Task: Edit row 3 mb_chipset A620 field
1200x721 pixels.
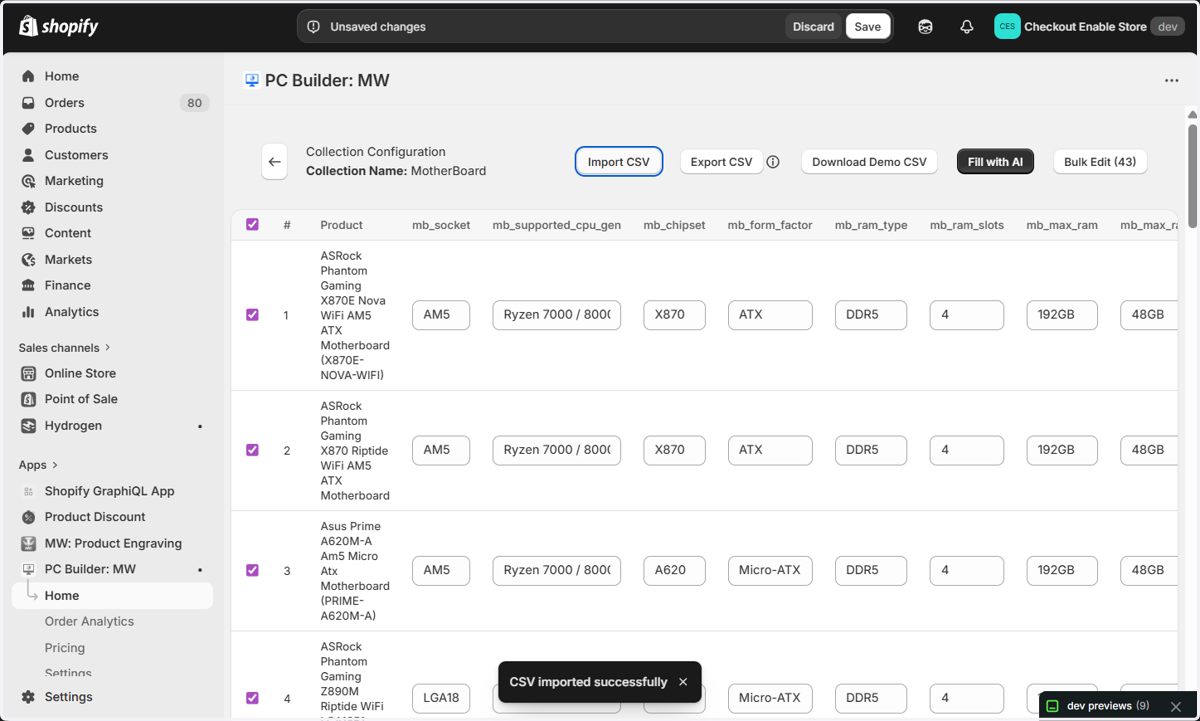Action: (674, 570)
